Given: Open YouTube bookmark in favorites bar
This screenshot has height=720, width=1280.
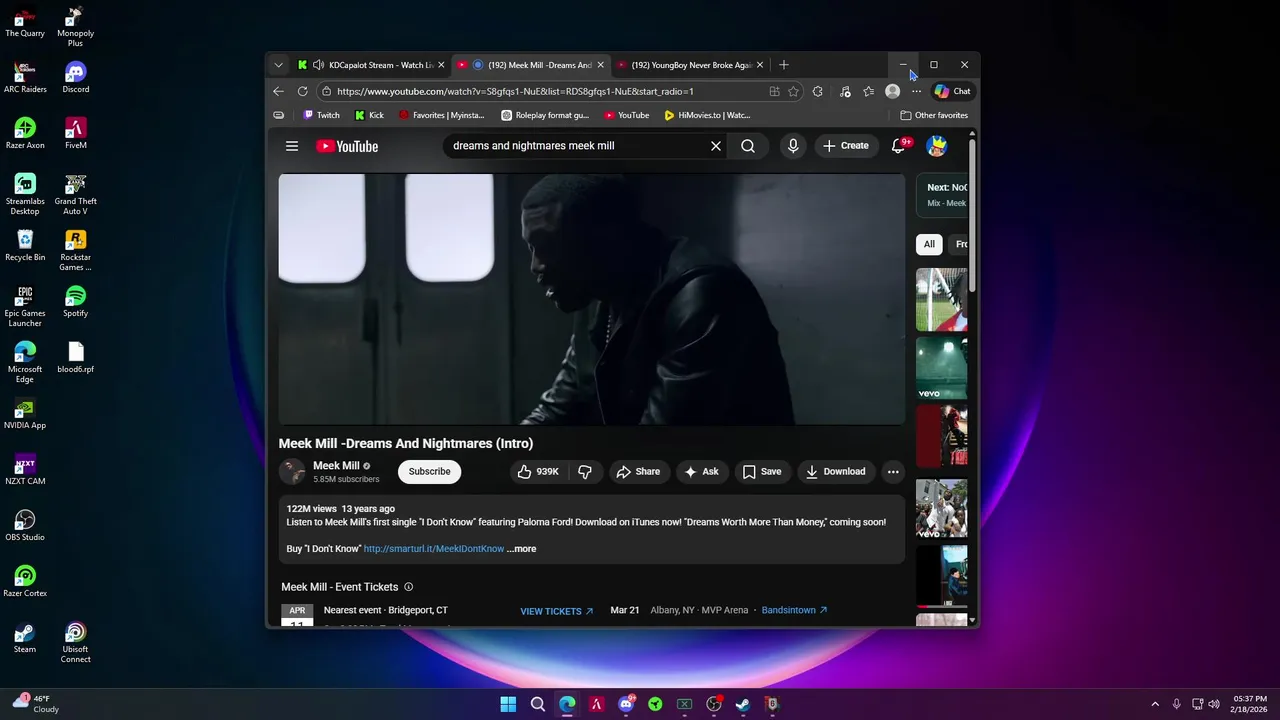Looking at the screenshot, I should coord(626,115).
